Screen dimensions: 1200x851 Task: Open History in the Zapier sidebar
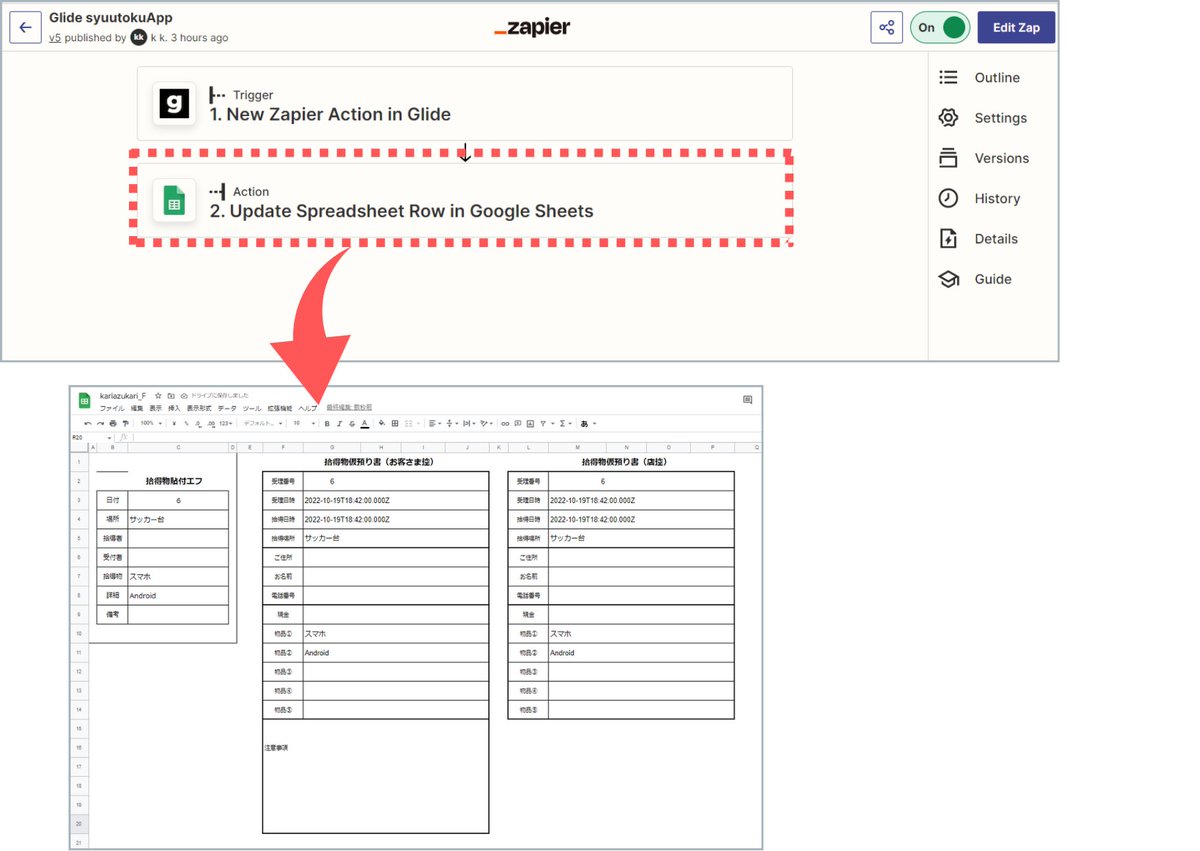click(x=979, y=198)
